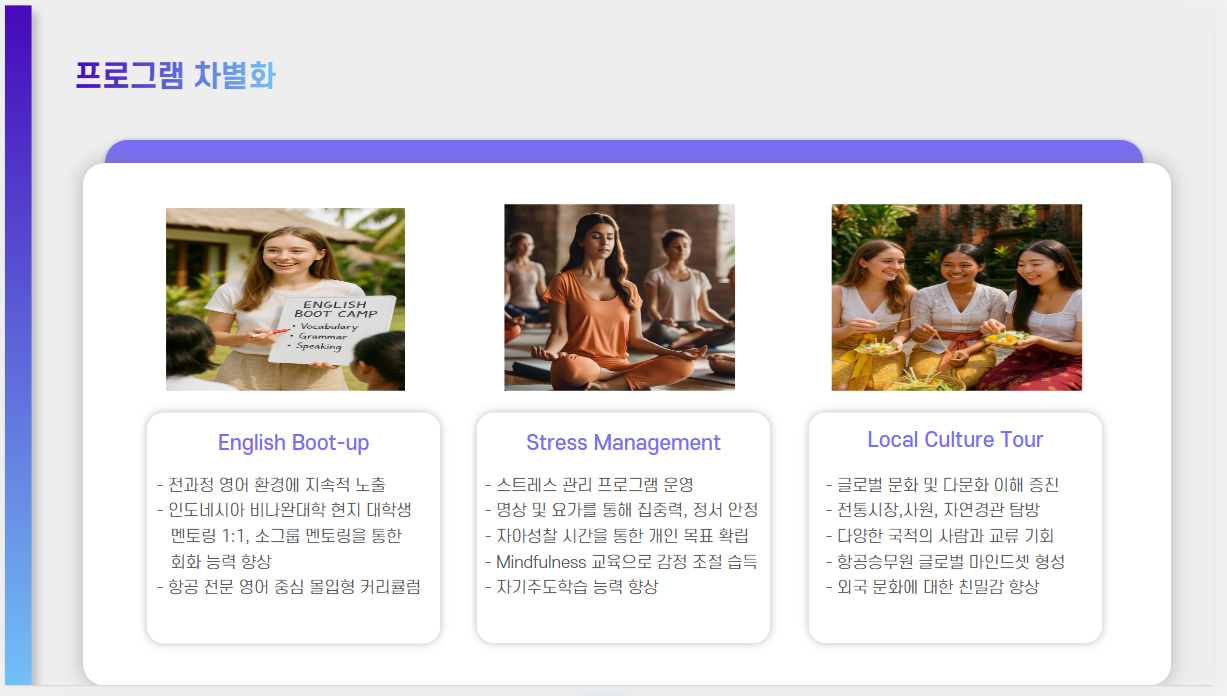
Task: Click the Local Culture Tour heading
Action: 955,440
